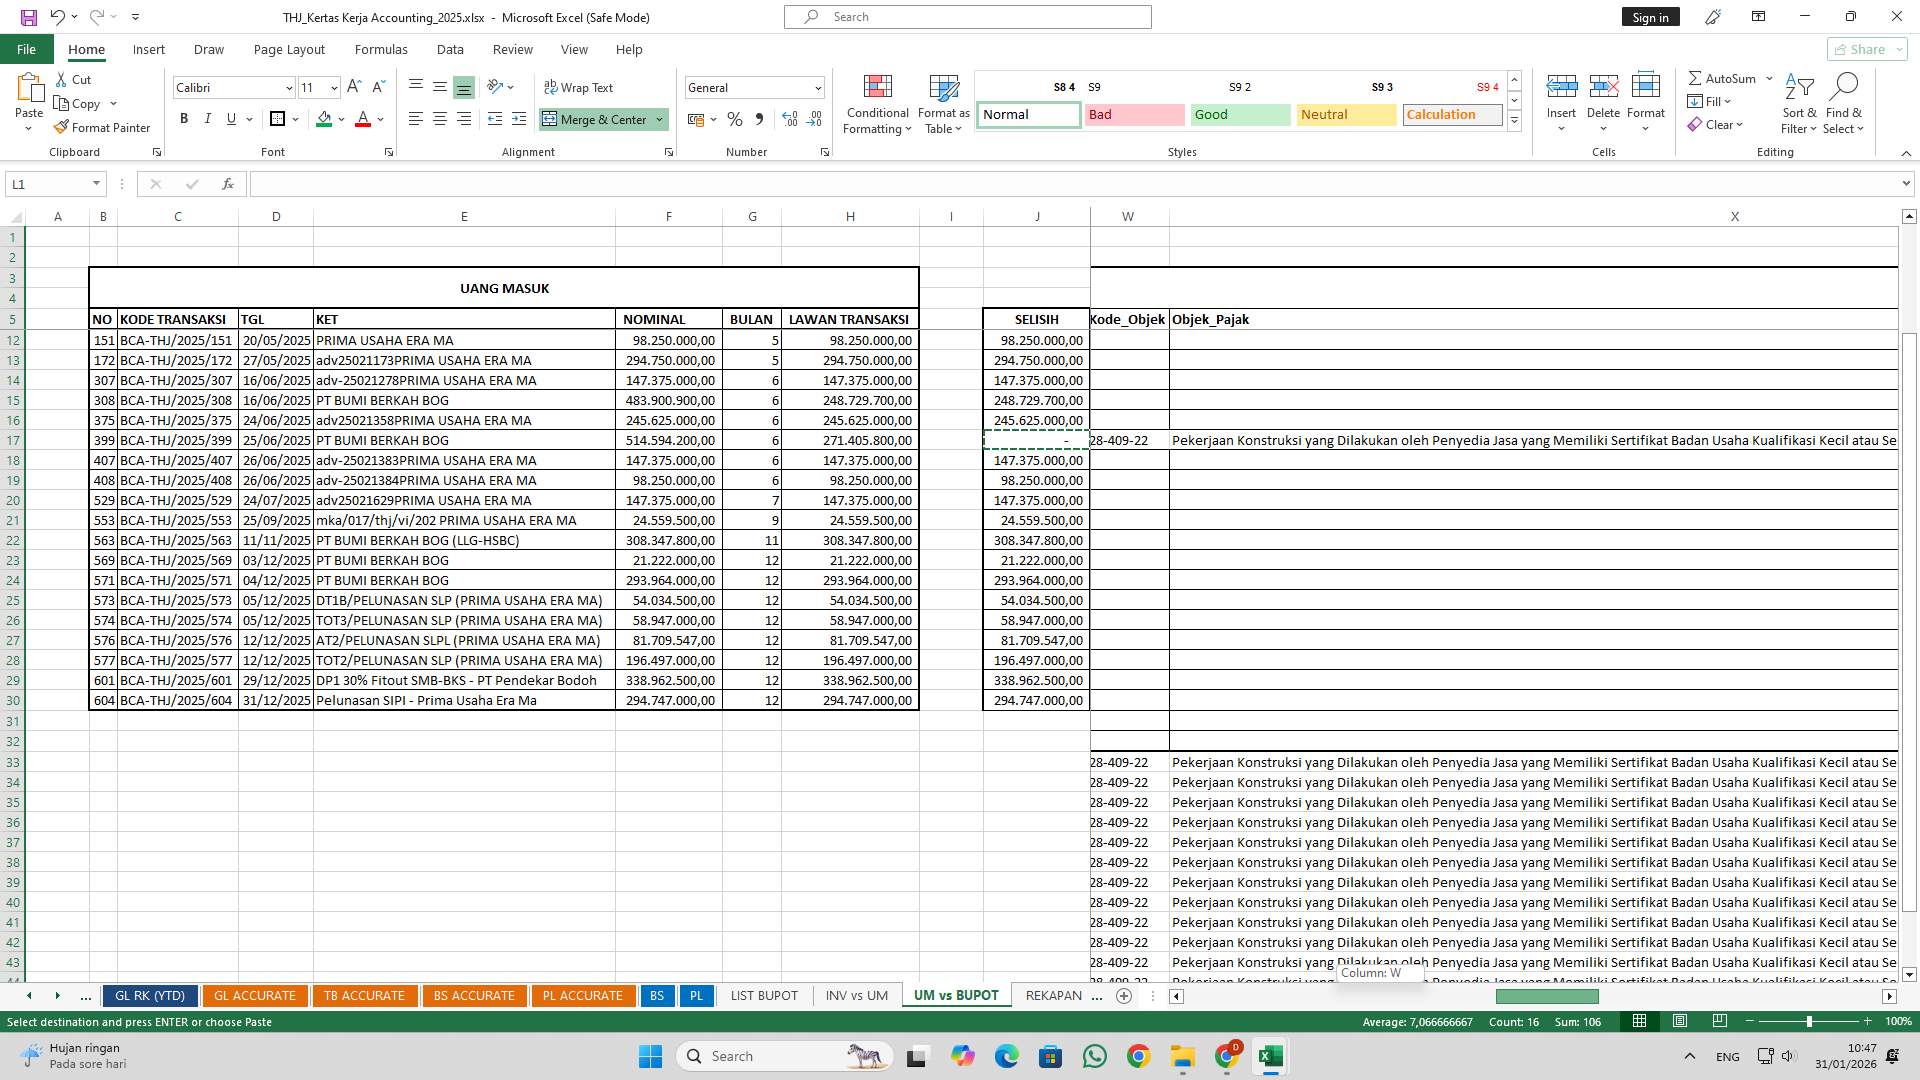
Task: Click the Borders icon in Font group
Action: pyautogui.click(x=278, y=119)
